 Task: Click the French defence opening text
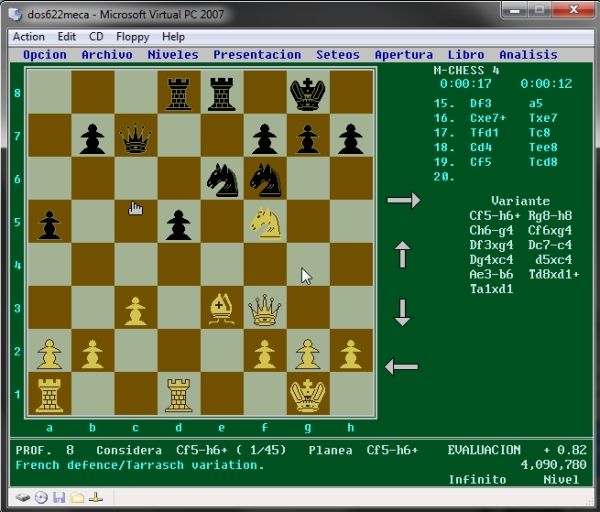click(x=140, y=465)
